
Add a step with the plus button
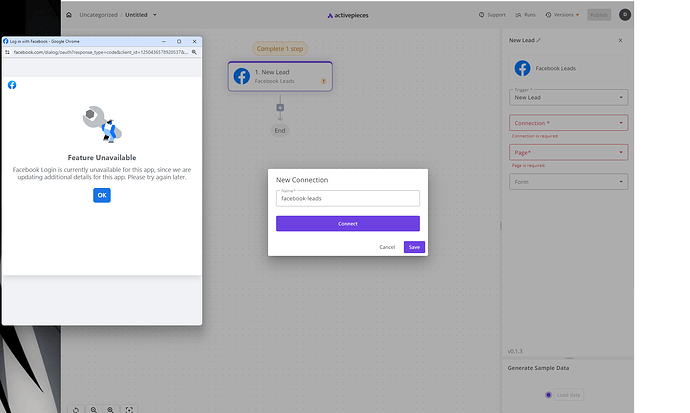[x=280, y=108]
